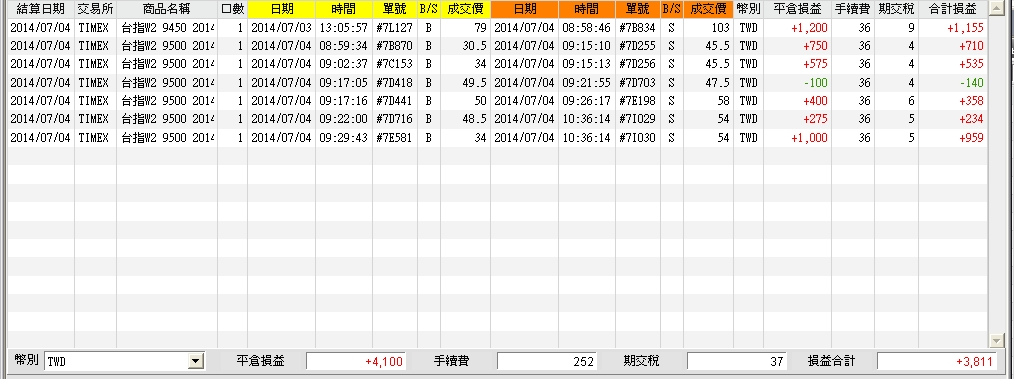Click order number #7L127

point(394,28)
